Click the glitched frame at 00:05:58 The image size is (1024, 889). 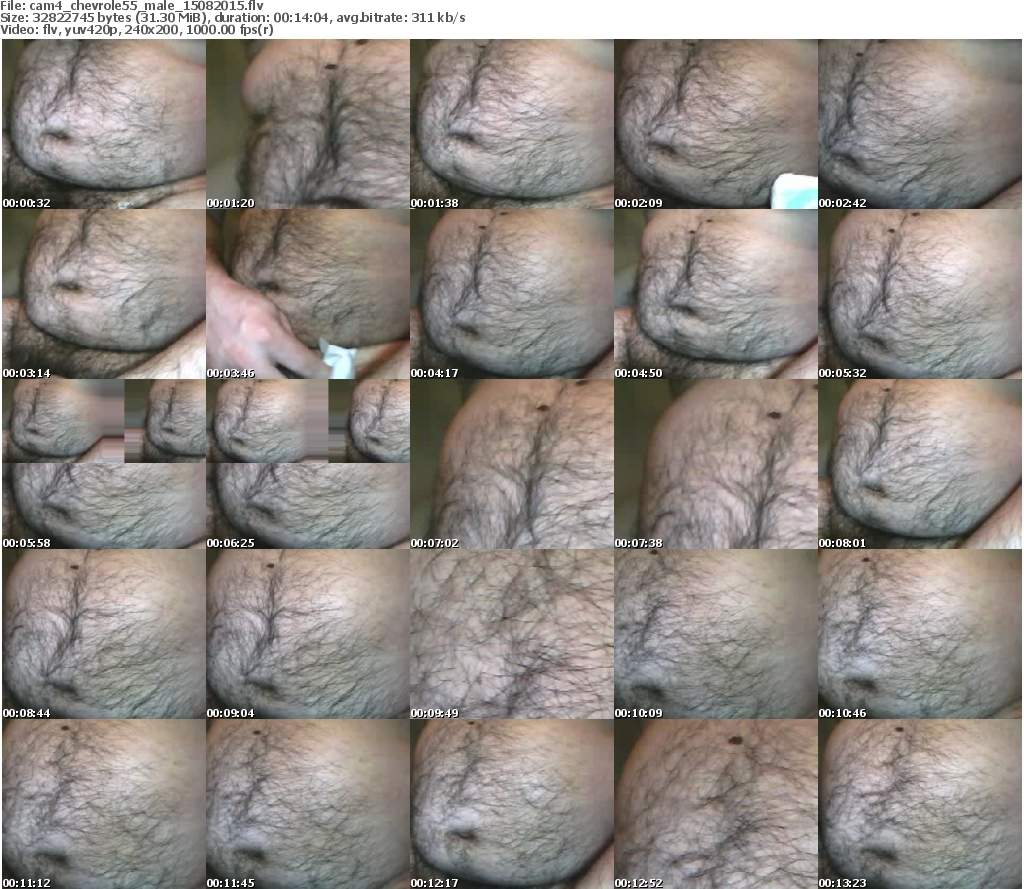(104, 464)
